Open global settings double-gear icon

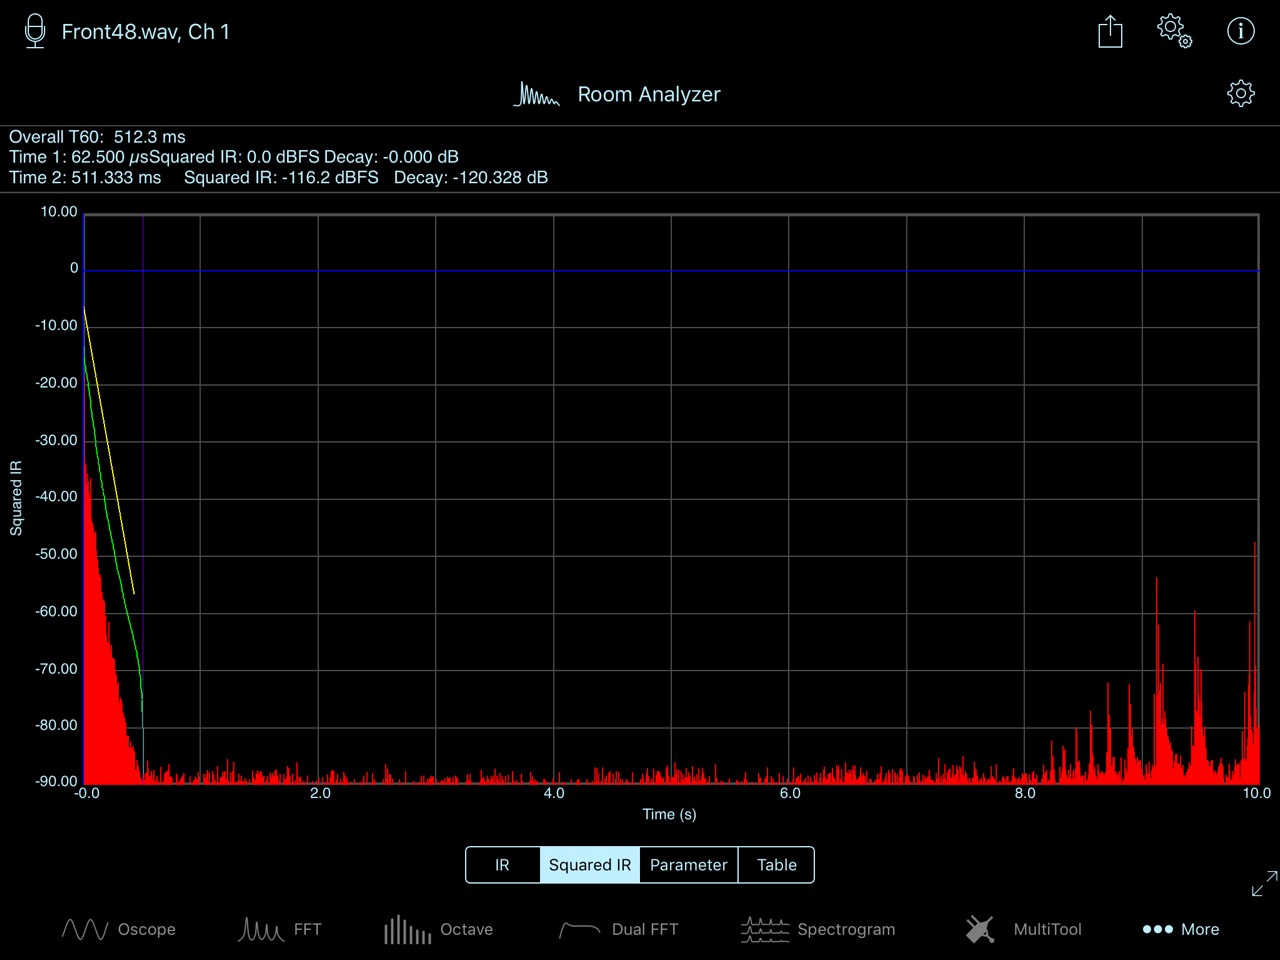(1174, 31)
